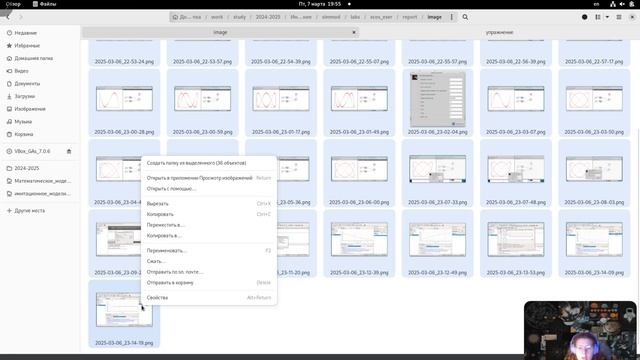The image size is (640, 360).
Task: Choose Отправить в корзину
Action: (x=209, y=282)
